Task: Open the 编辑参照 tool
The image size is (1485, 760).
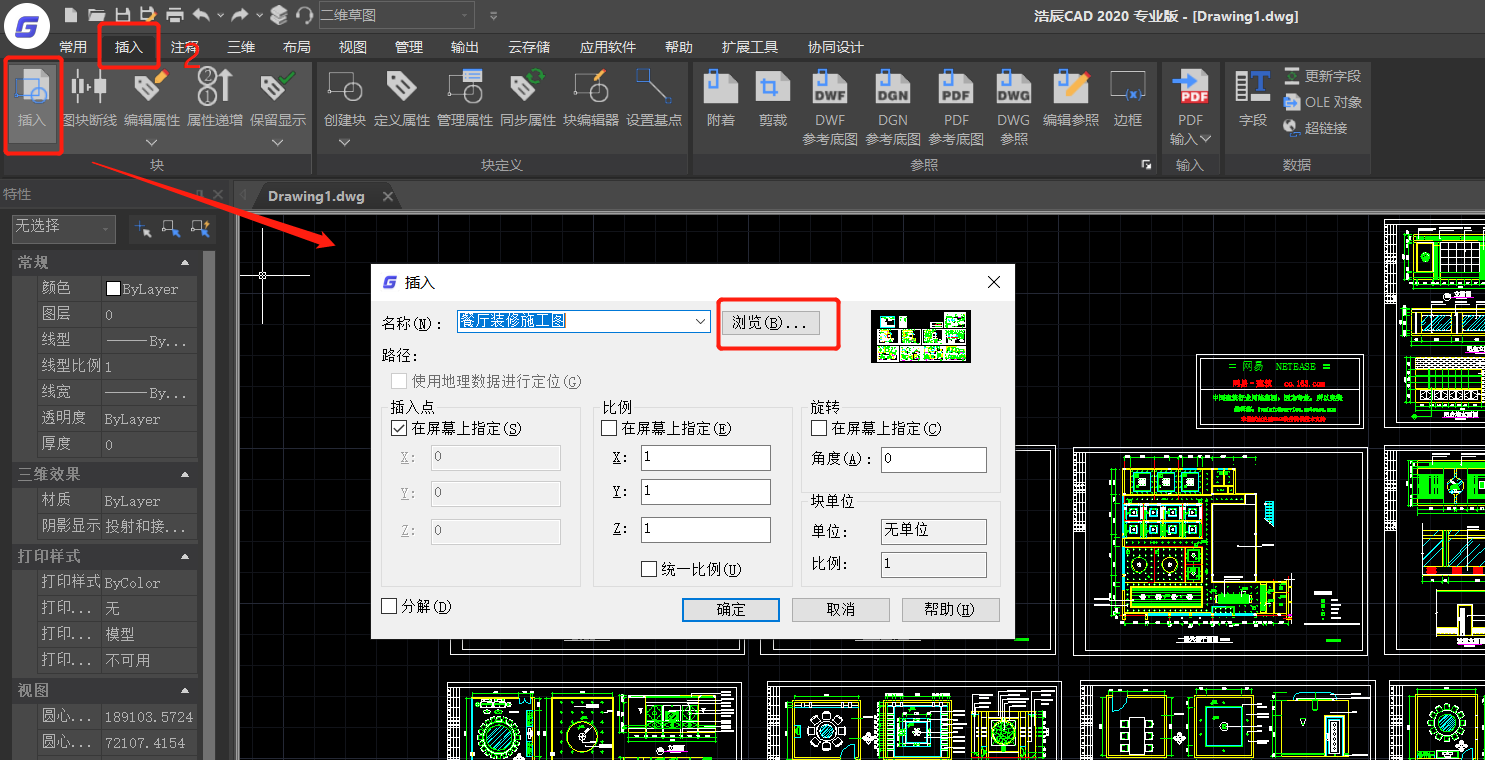Action: point(1071,98)
